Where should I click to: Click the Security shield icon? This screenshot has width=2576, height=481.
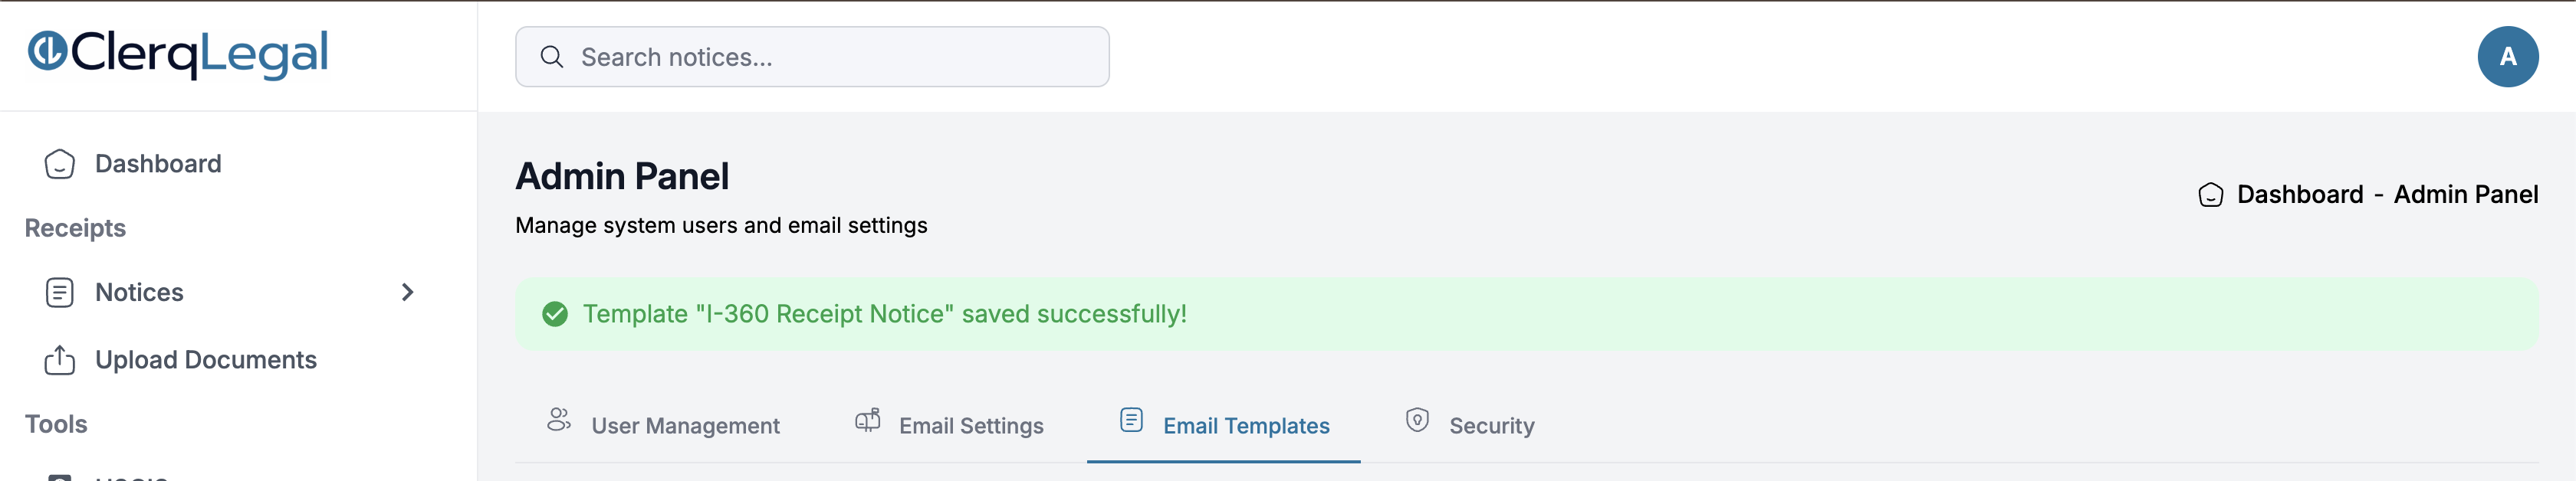click(x=1417, y=420)
